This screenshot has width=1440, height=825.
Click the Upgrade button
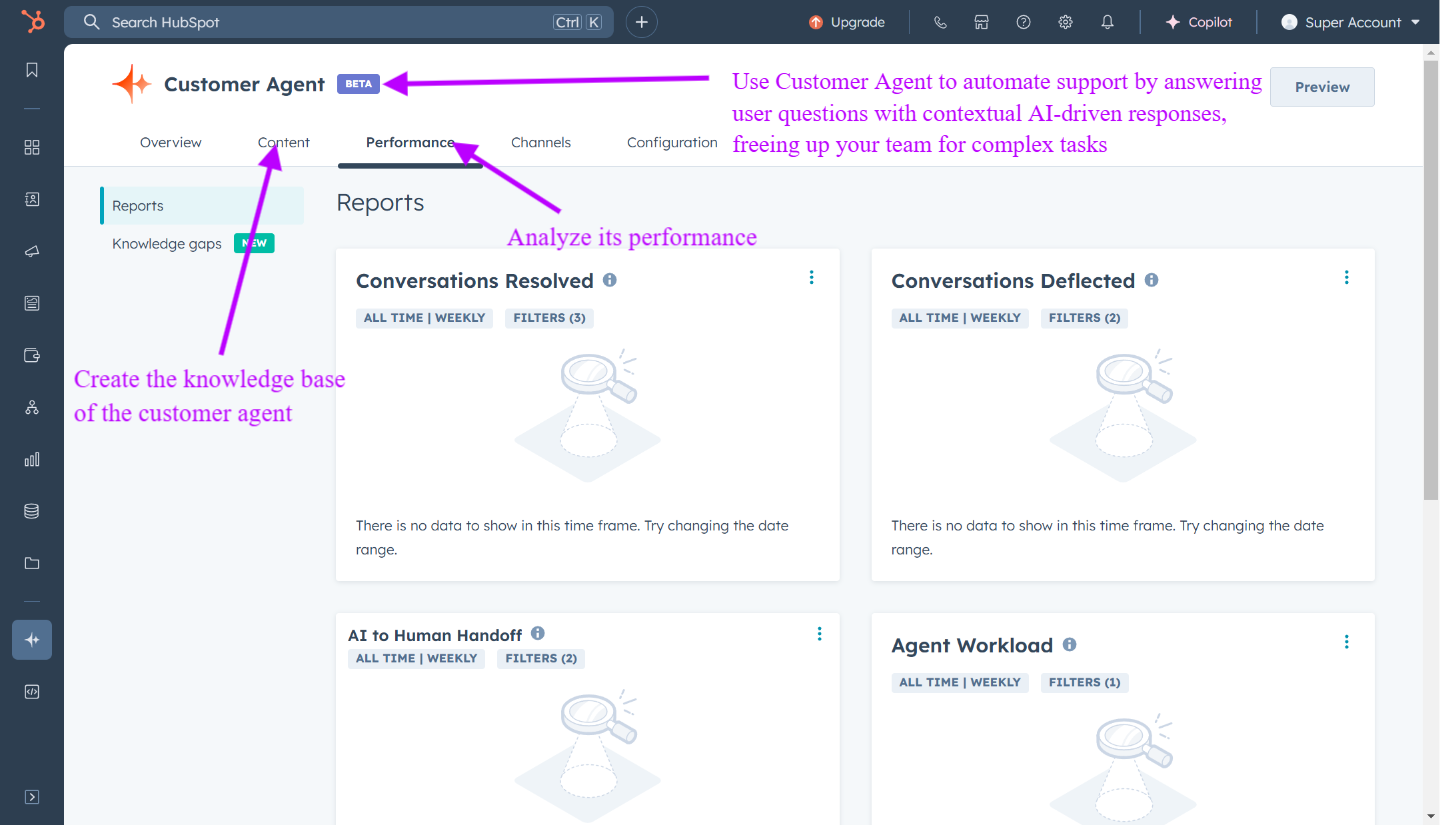pyautogui.click(x=847, y=21)
